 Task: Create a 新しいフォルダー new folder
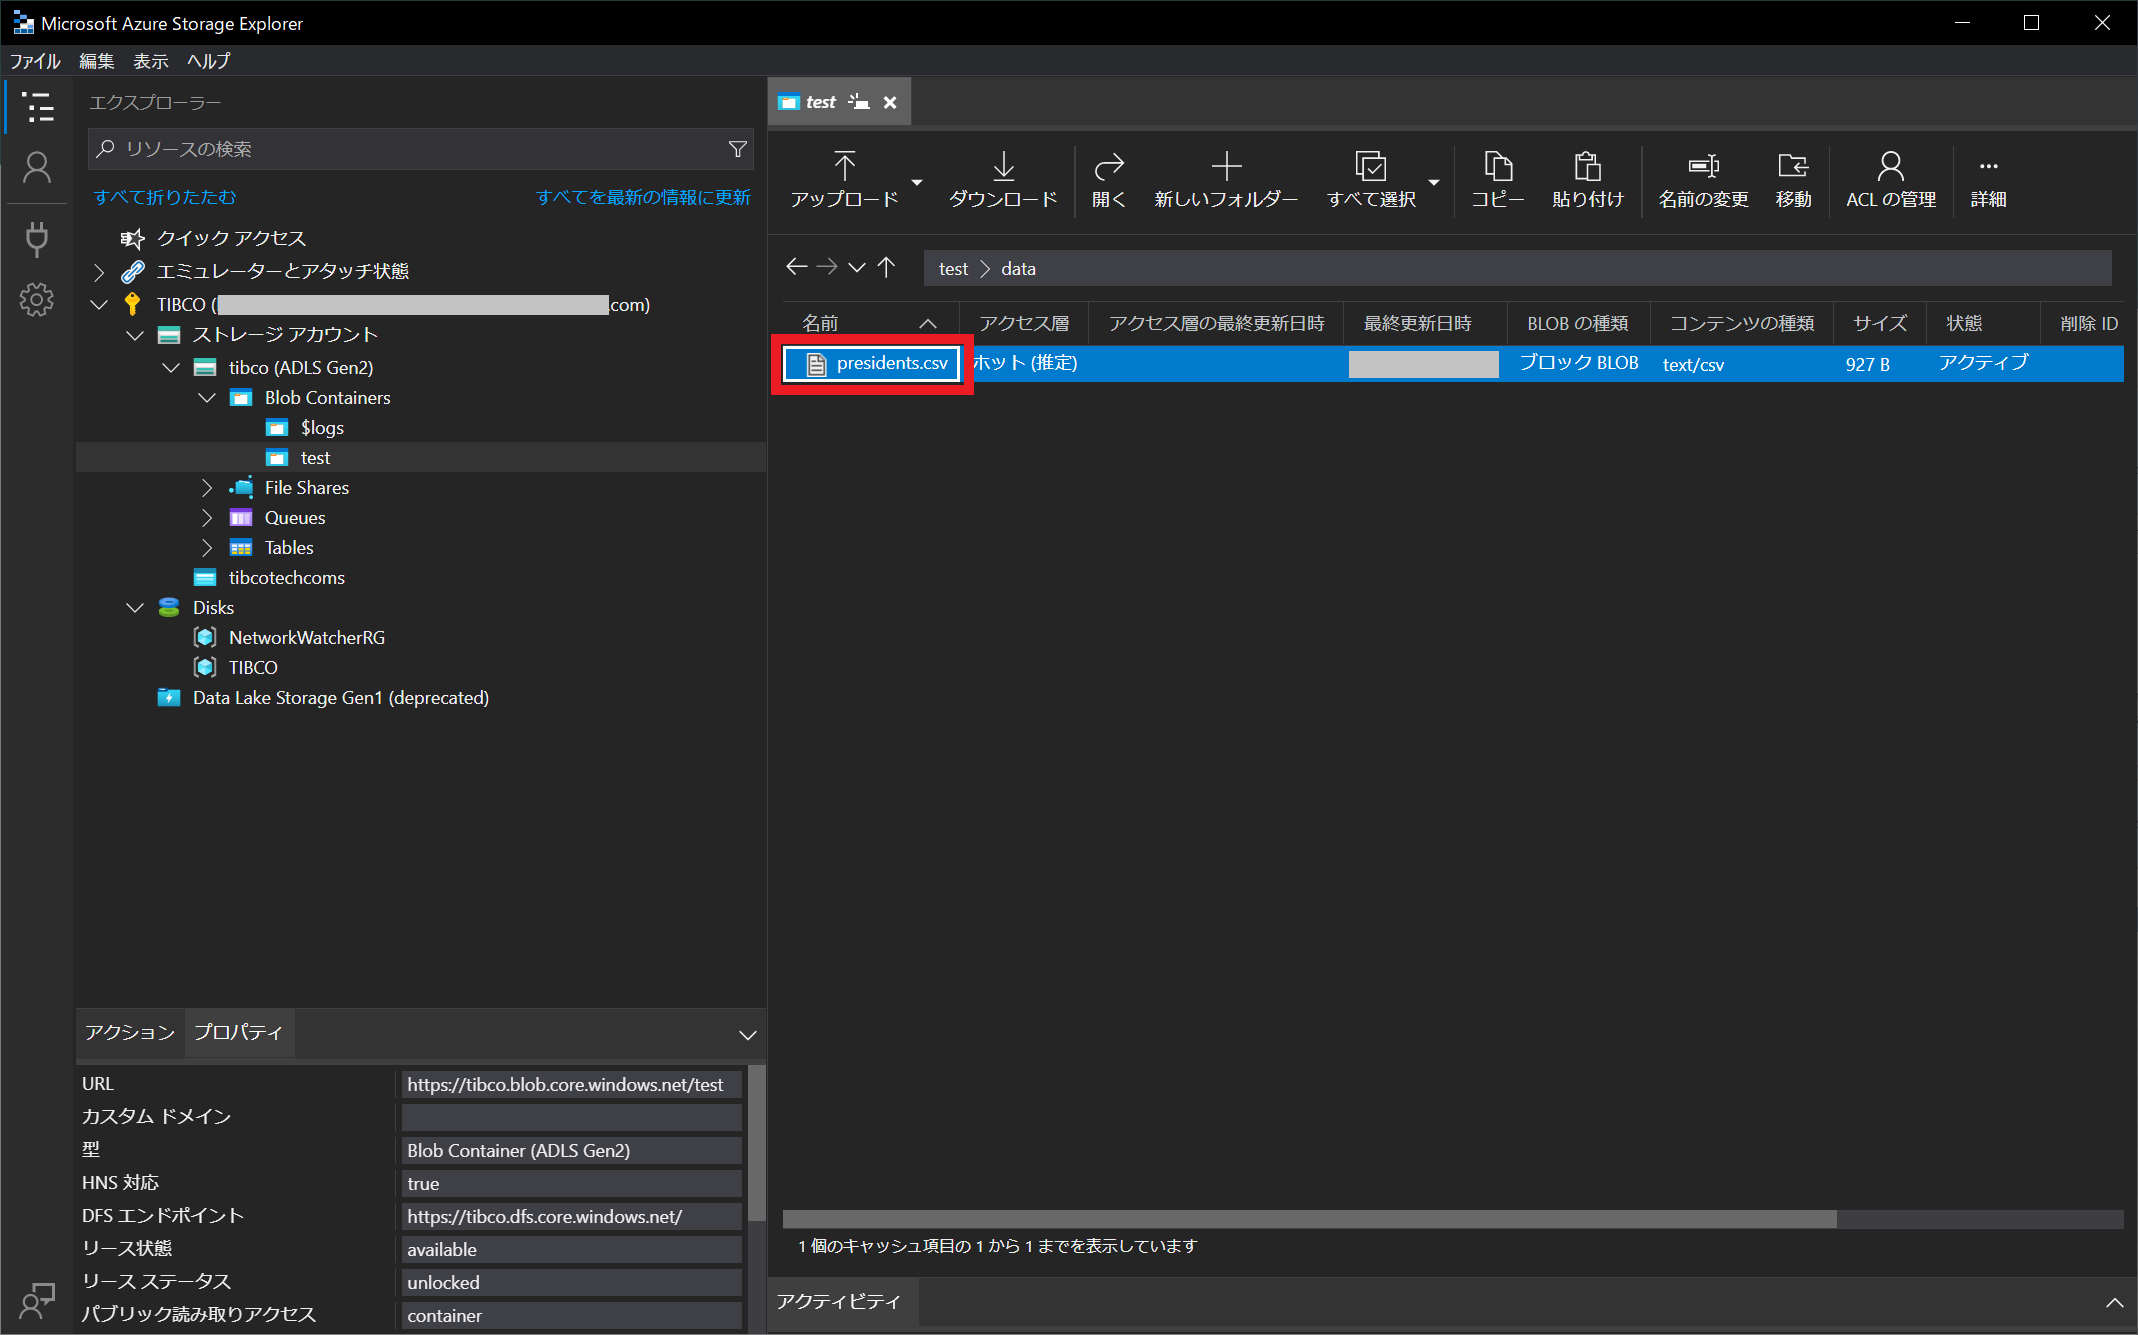1226,180
